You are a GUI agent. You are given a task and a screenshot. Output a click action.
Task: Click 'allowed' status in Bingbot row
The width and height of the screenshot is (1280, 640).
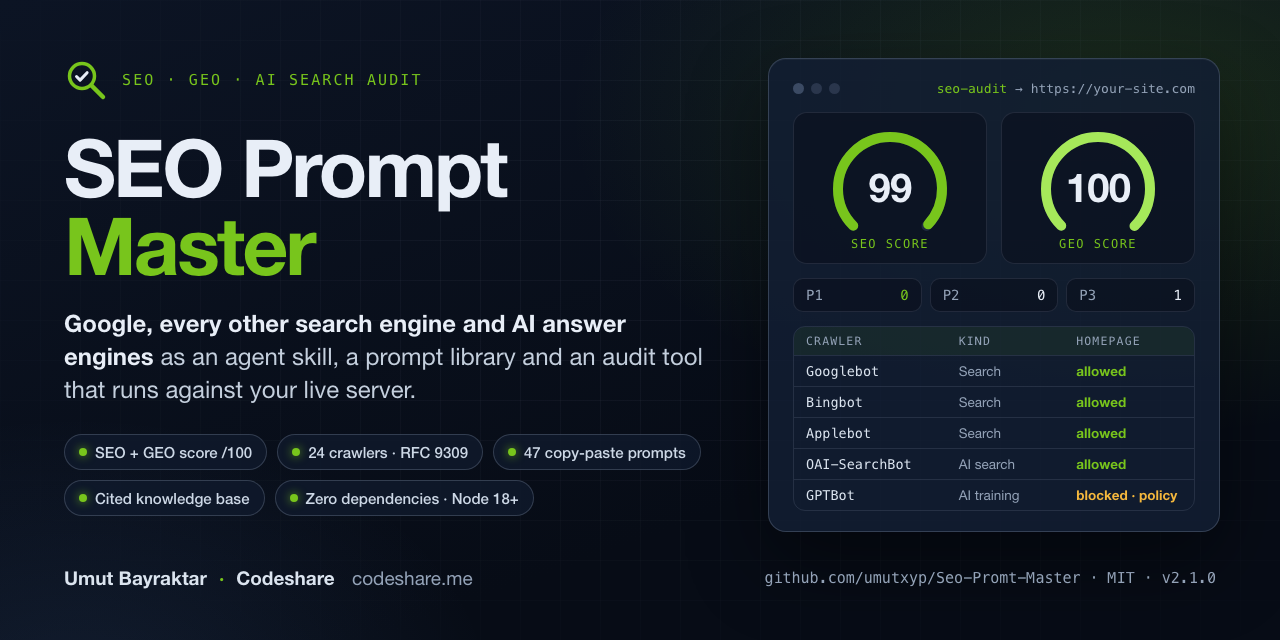point(1101,402)
